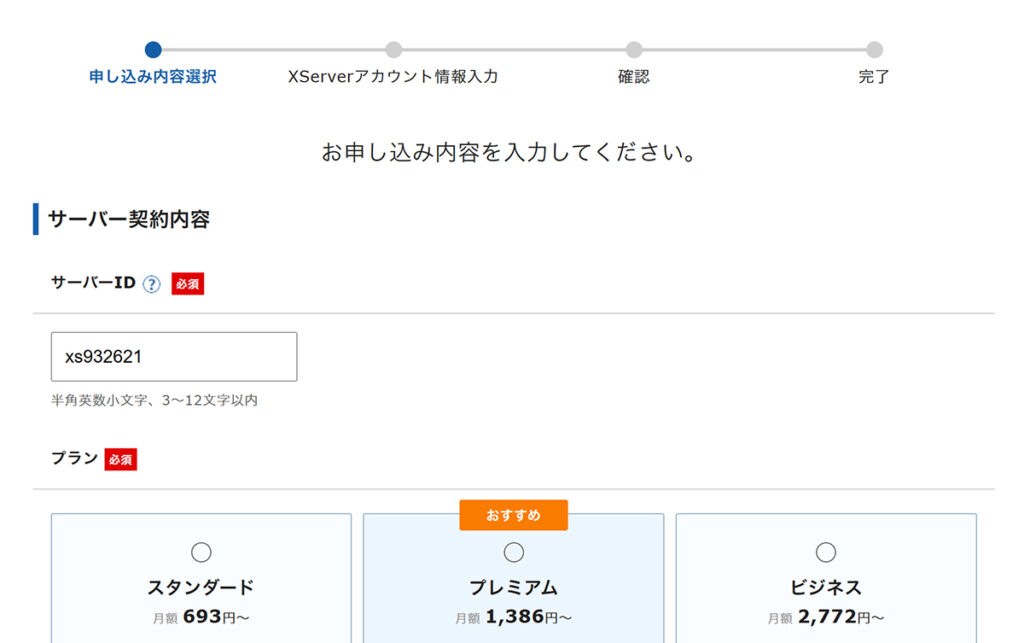Click the red 必須 badge beside プラン
The width and height of the screenshot is (1024, 643).
120,459
